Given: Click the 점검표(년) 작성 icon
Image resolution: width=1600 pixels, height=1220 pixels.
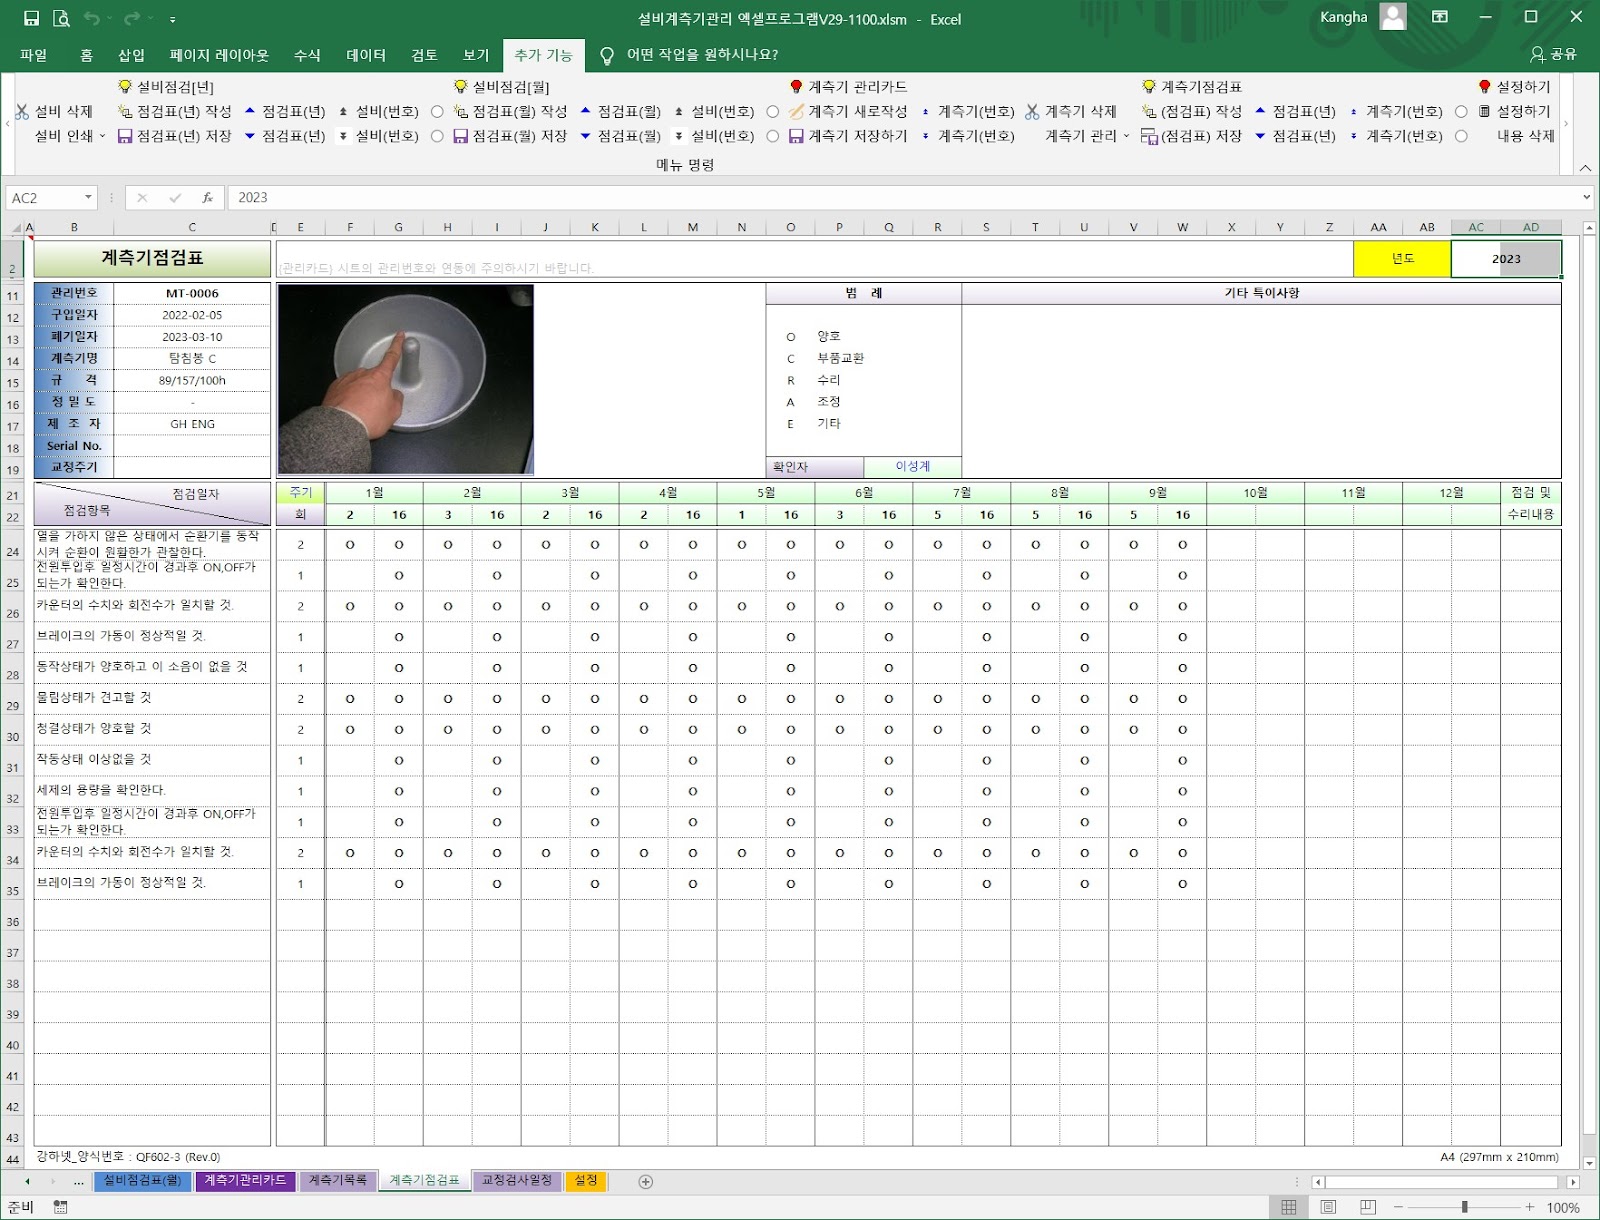Looking at the screenshot, I should (x=125, y=112).
